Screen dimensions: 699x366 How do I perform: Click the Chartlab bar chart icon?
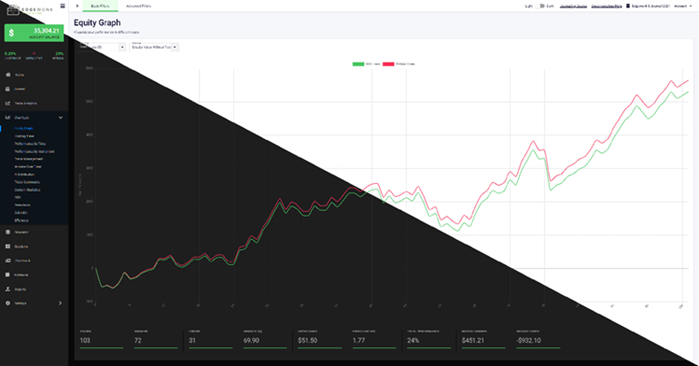pyautogui.click(x=8, y=117)
